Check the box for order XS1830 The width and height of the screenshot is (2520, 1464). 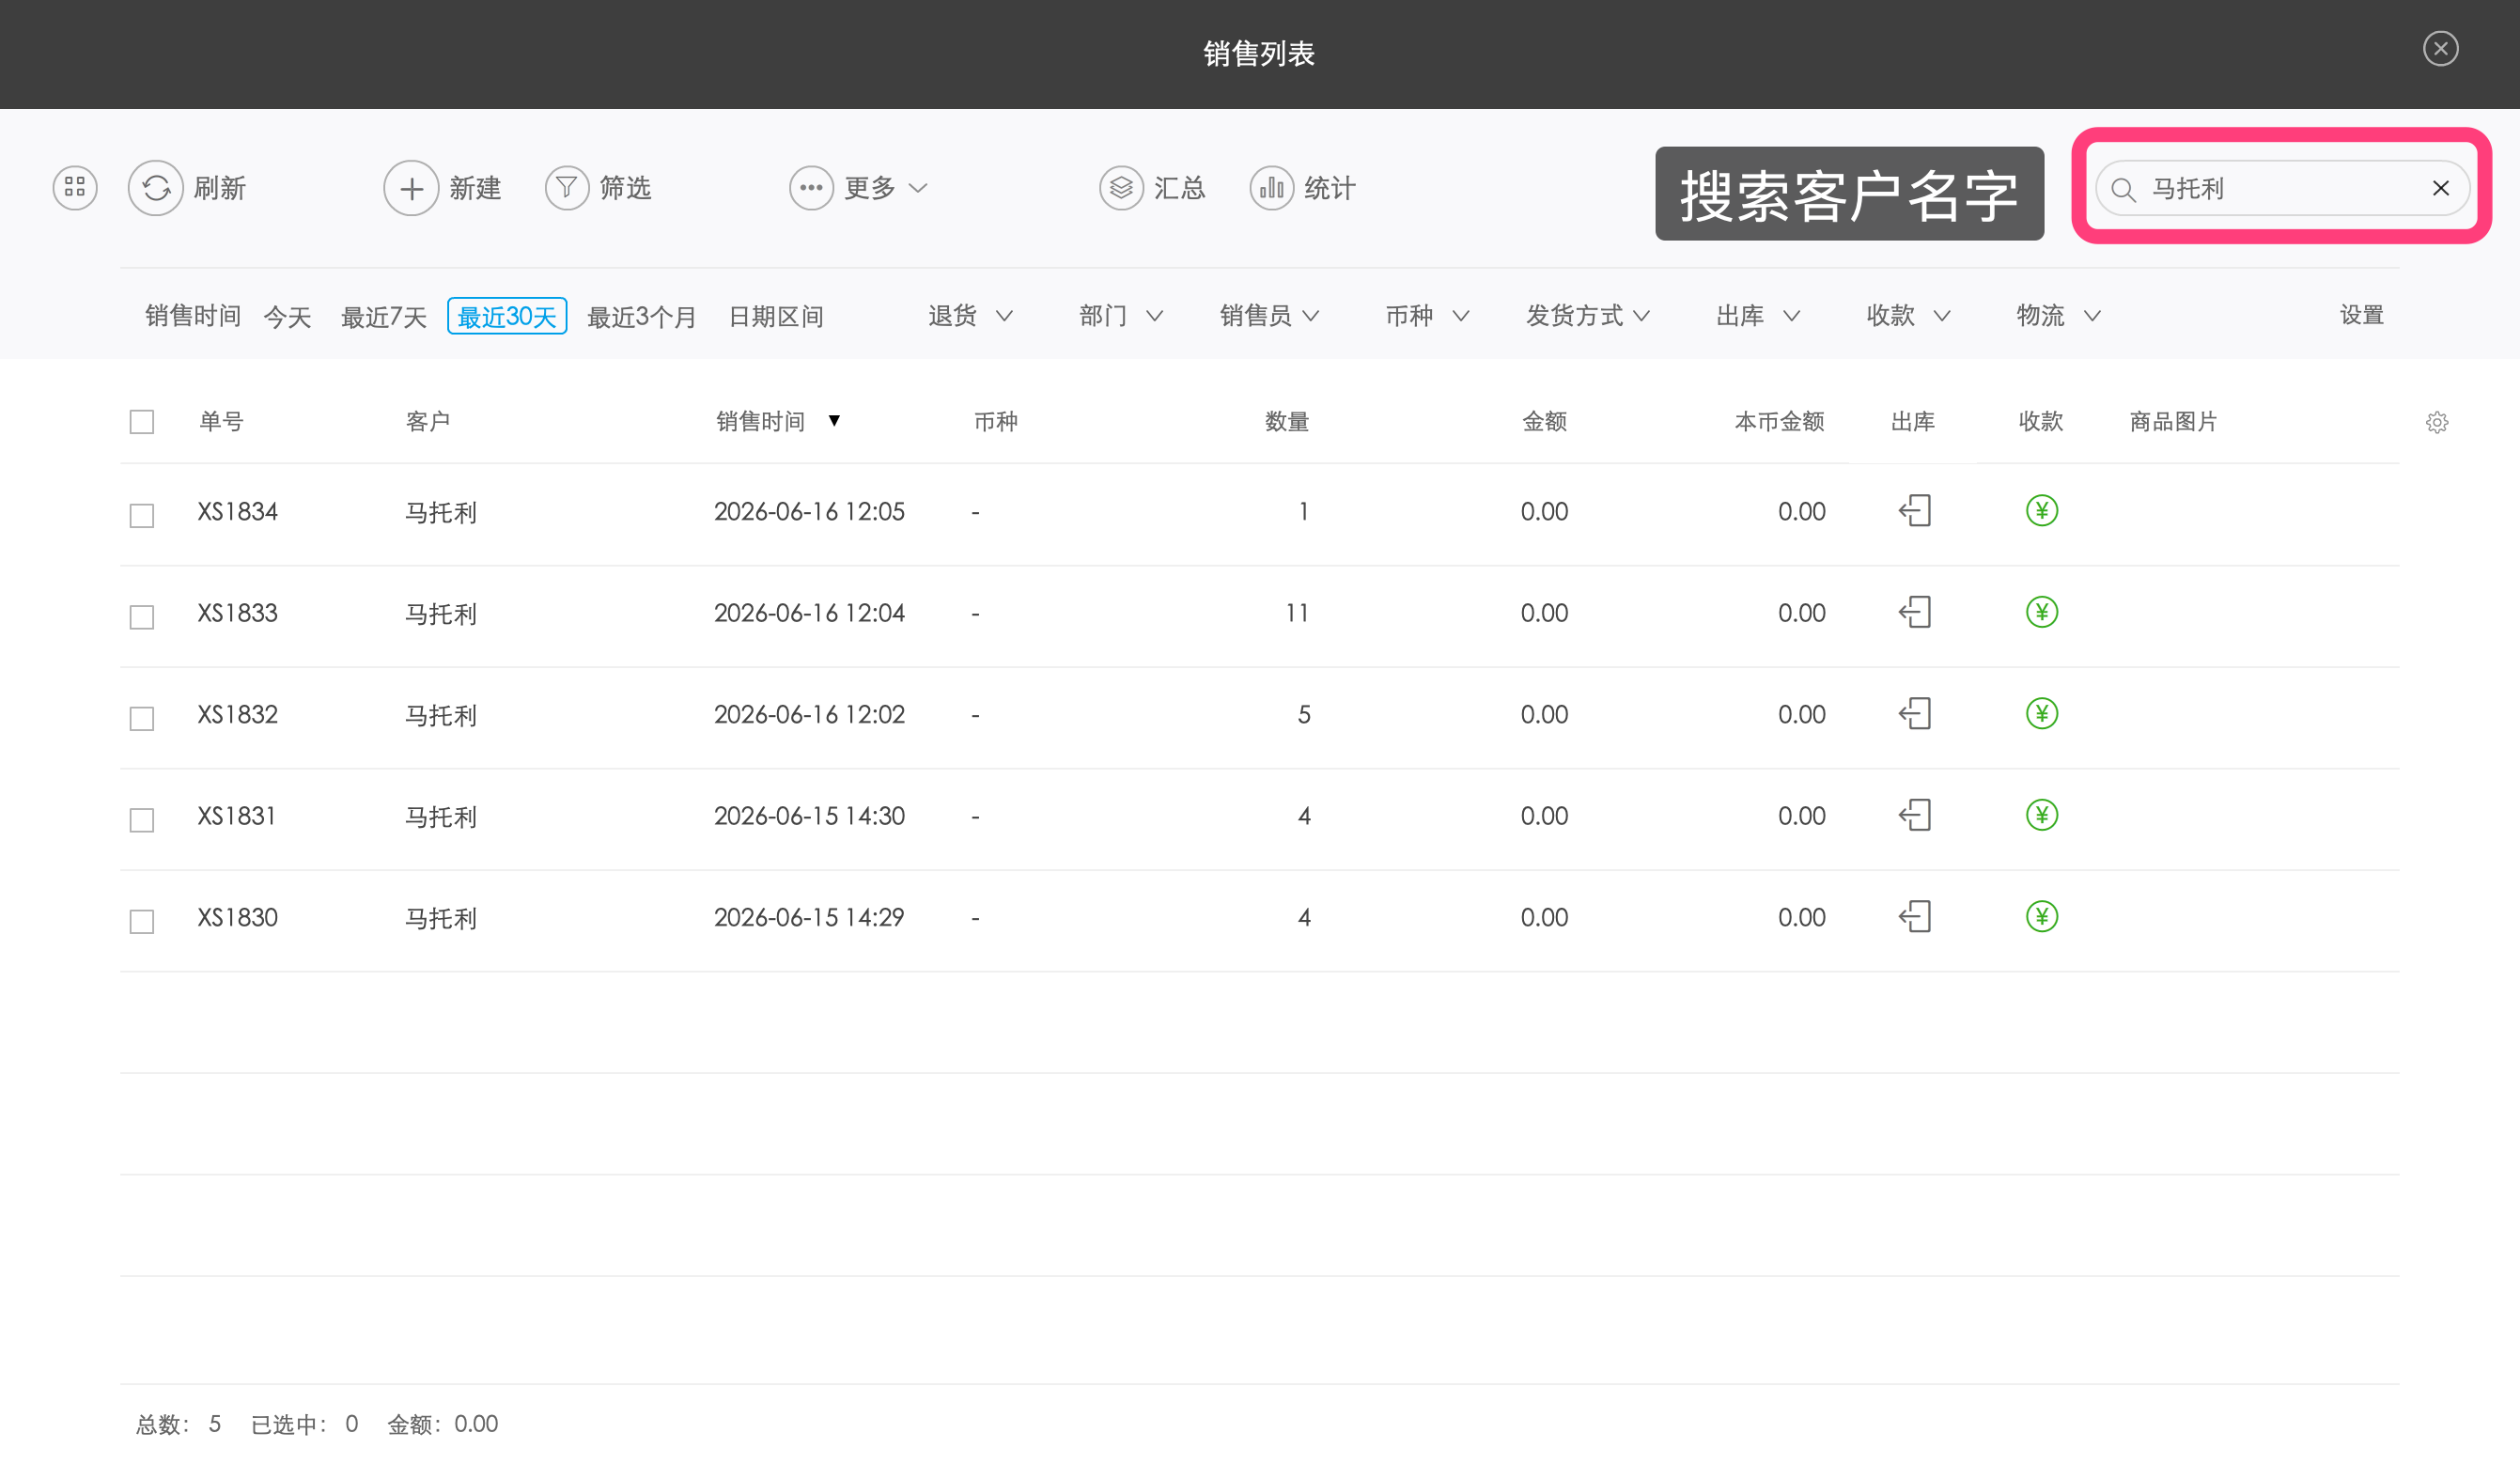[x=142, y=922]
